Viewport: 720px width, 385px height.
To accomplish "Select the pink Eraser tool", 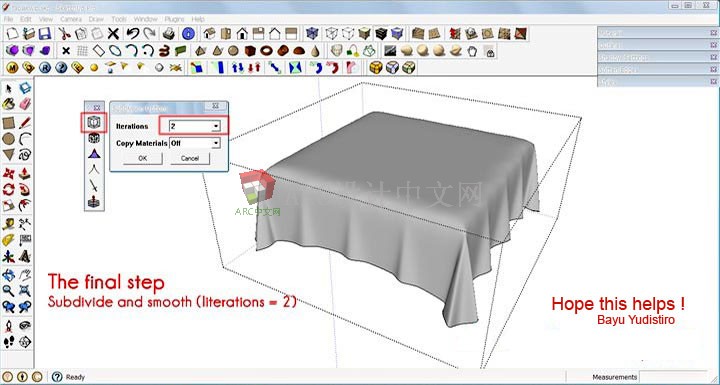I will 25,104.
